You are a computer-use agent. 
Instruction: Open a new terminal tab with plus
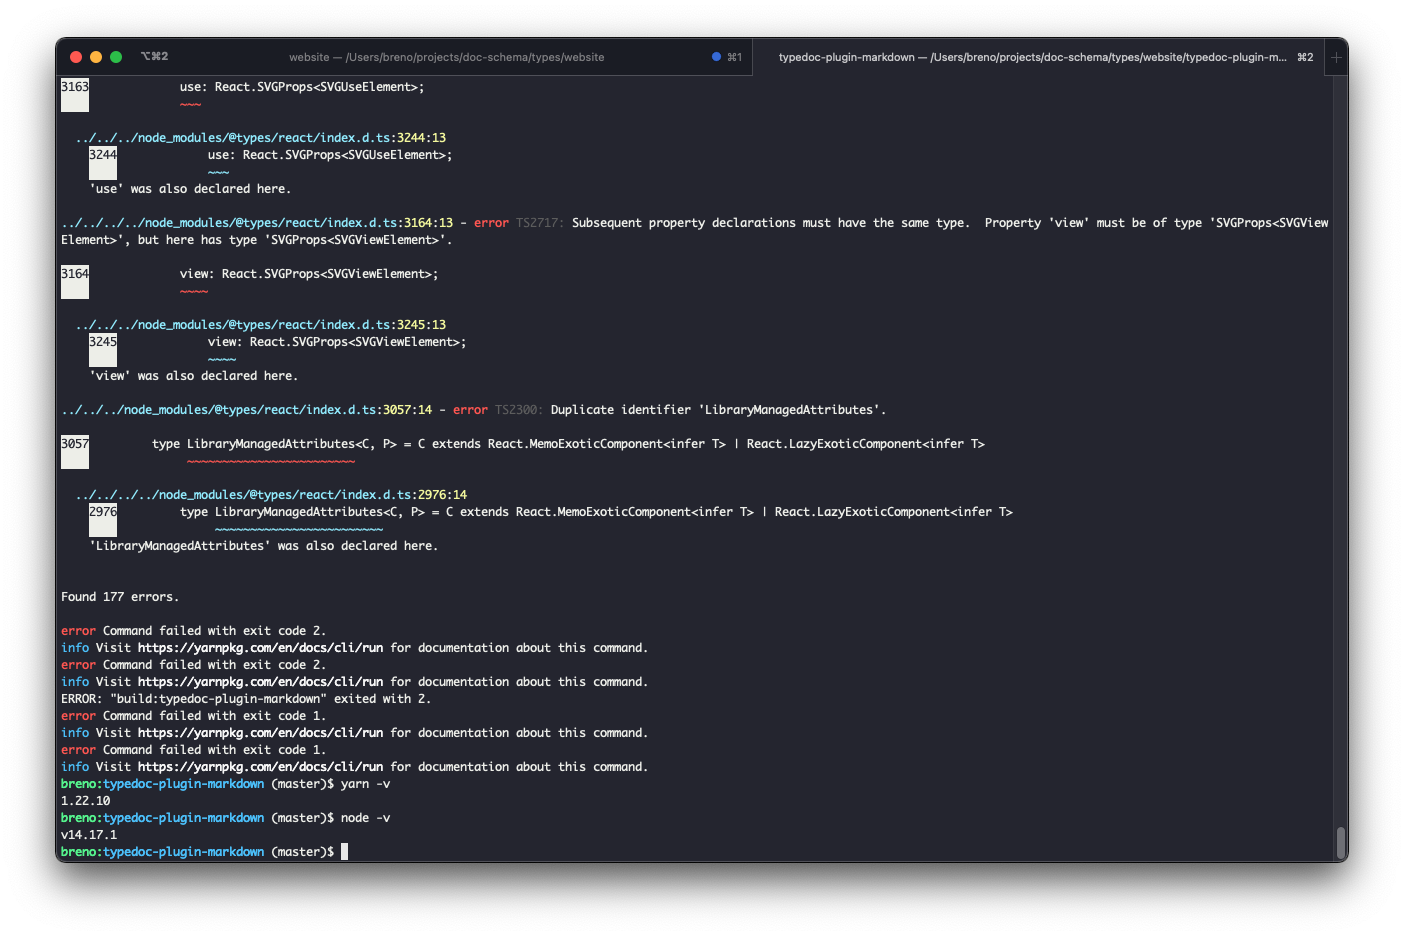[x=1336, y=57]
